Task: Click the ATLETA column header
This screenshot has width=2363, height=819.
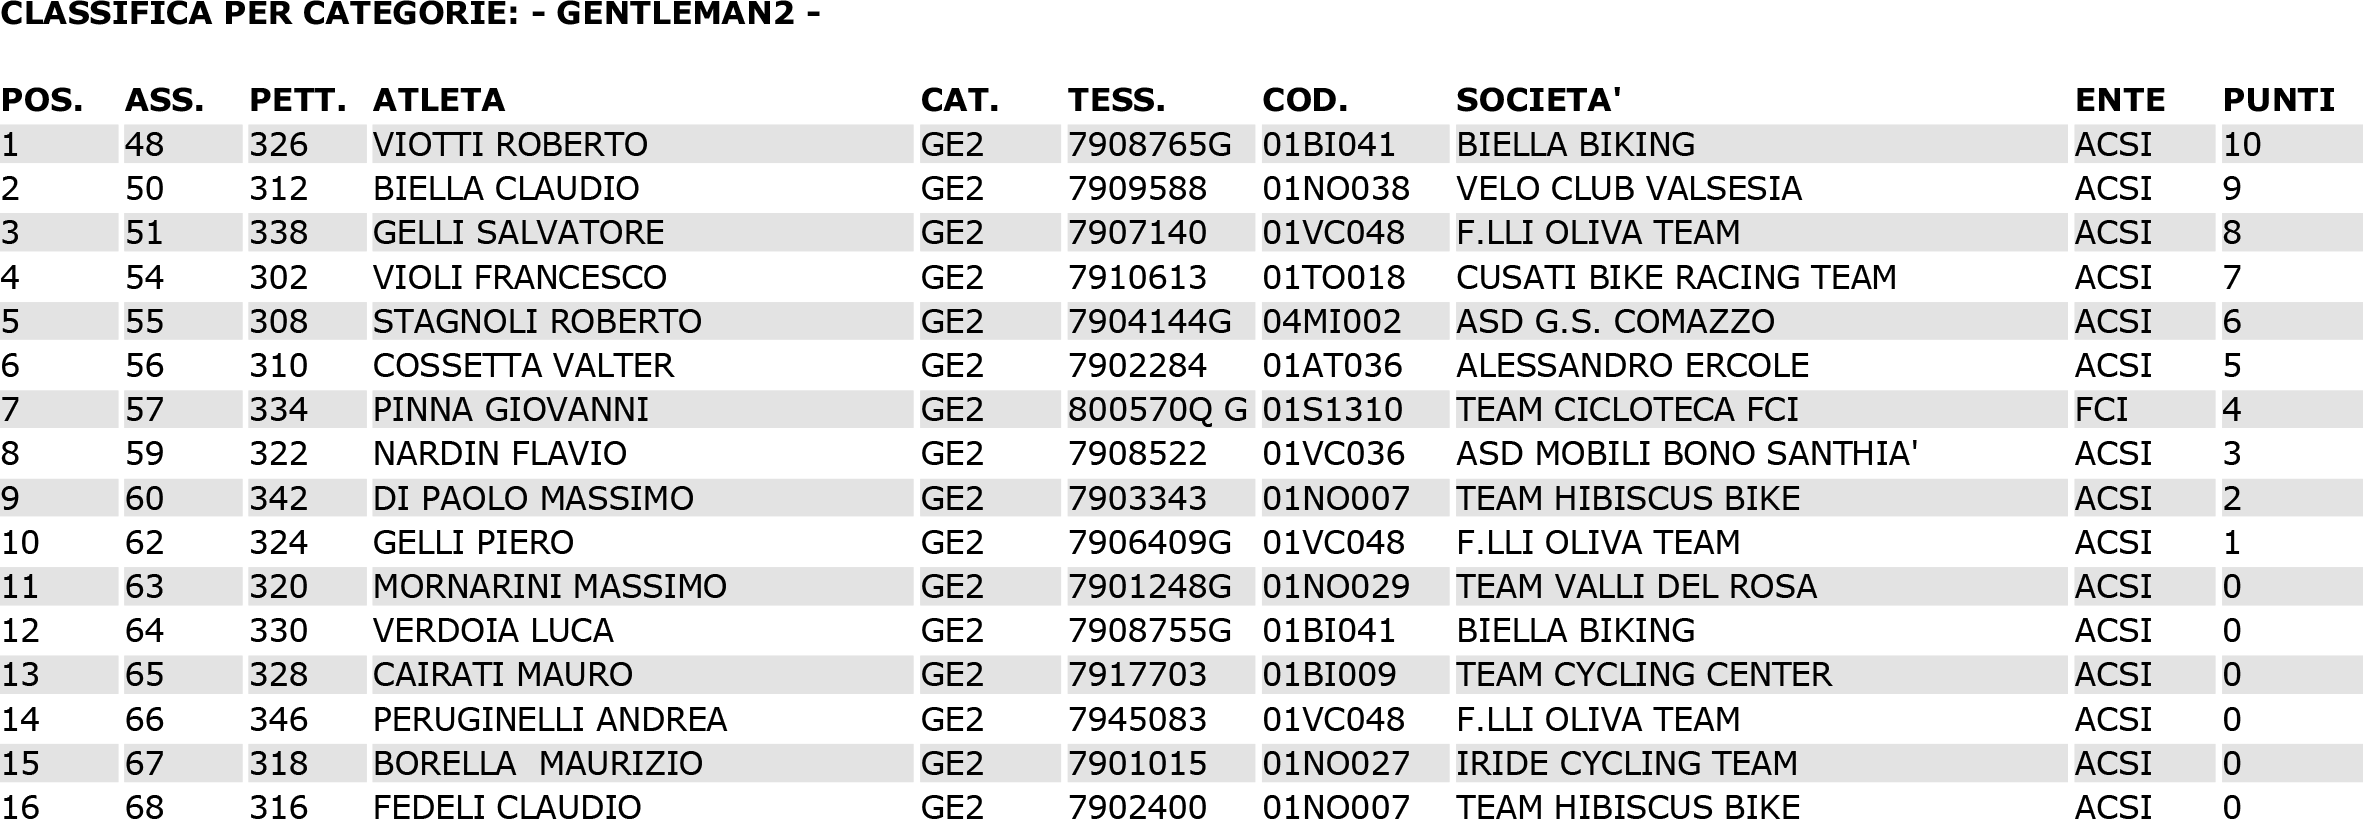Action: click(x=438, y=100)
